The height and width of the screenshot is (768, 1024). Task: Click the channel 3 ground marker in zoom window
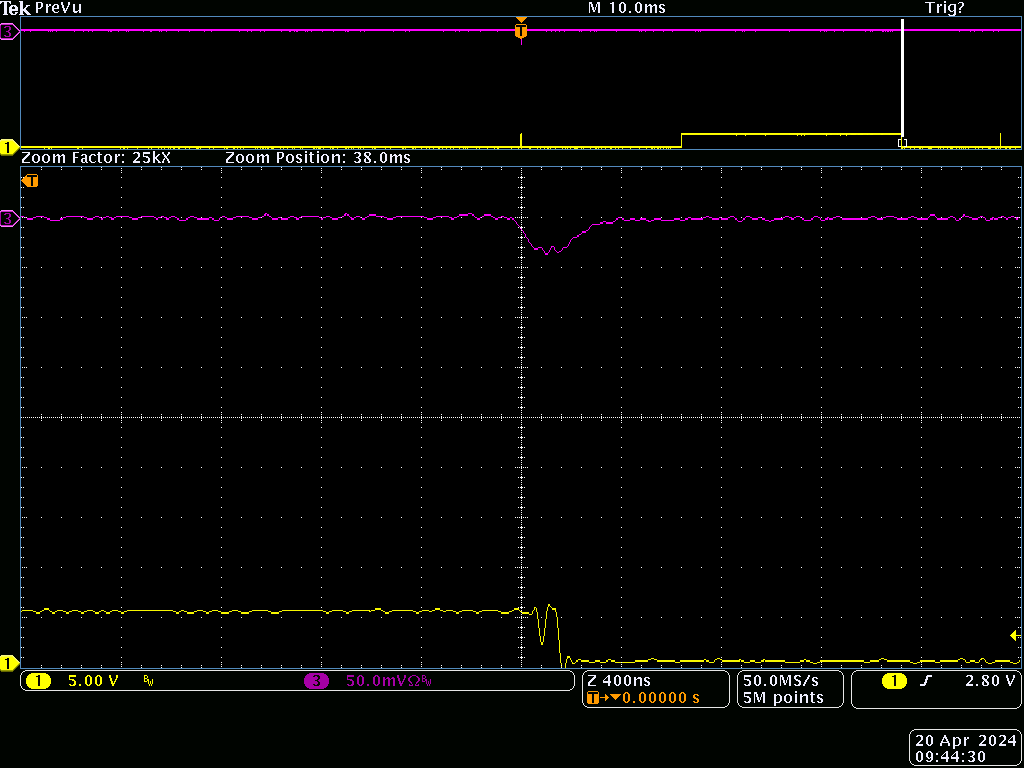(9, 219)
